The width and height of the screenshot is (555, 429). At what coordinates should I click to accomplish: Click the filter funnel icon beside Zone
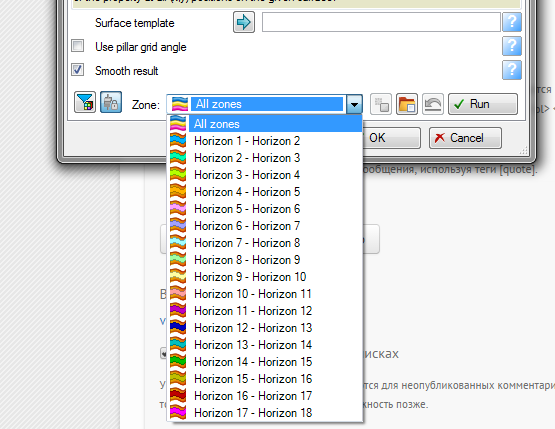click(85, 102)
